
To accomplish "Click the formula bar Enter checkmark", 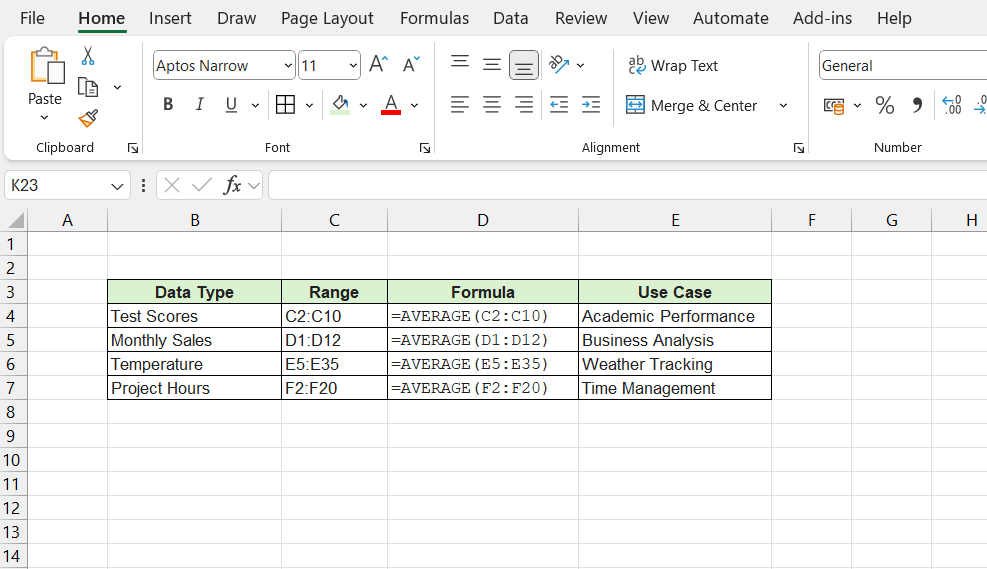I will pos(202,185).
